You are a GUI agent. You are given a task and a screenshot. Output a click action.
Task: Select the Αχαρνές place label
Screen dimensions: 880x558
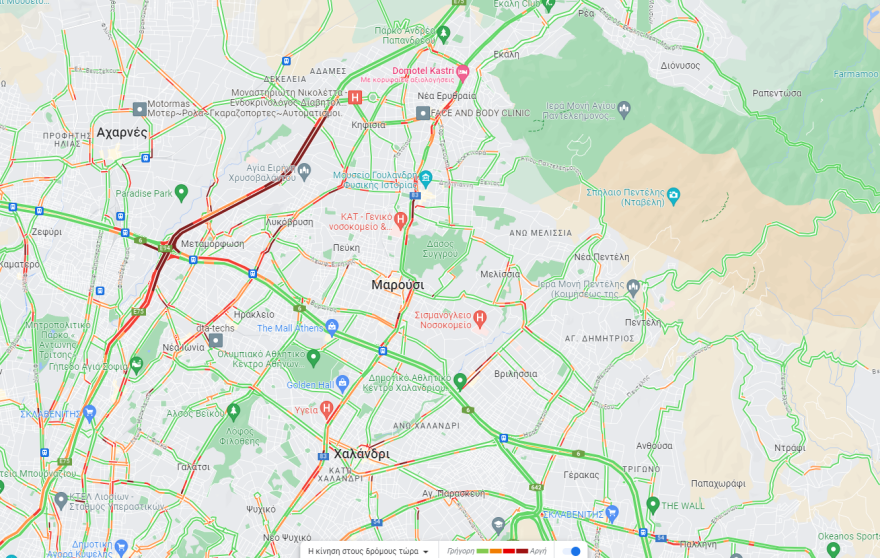122,132
